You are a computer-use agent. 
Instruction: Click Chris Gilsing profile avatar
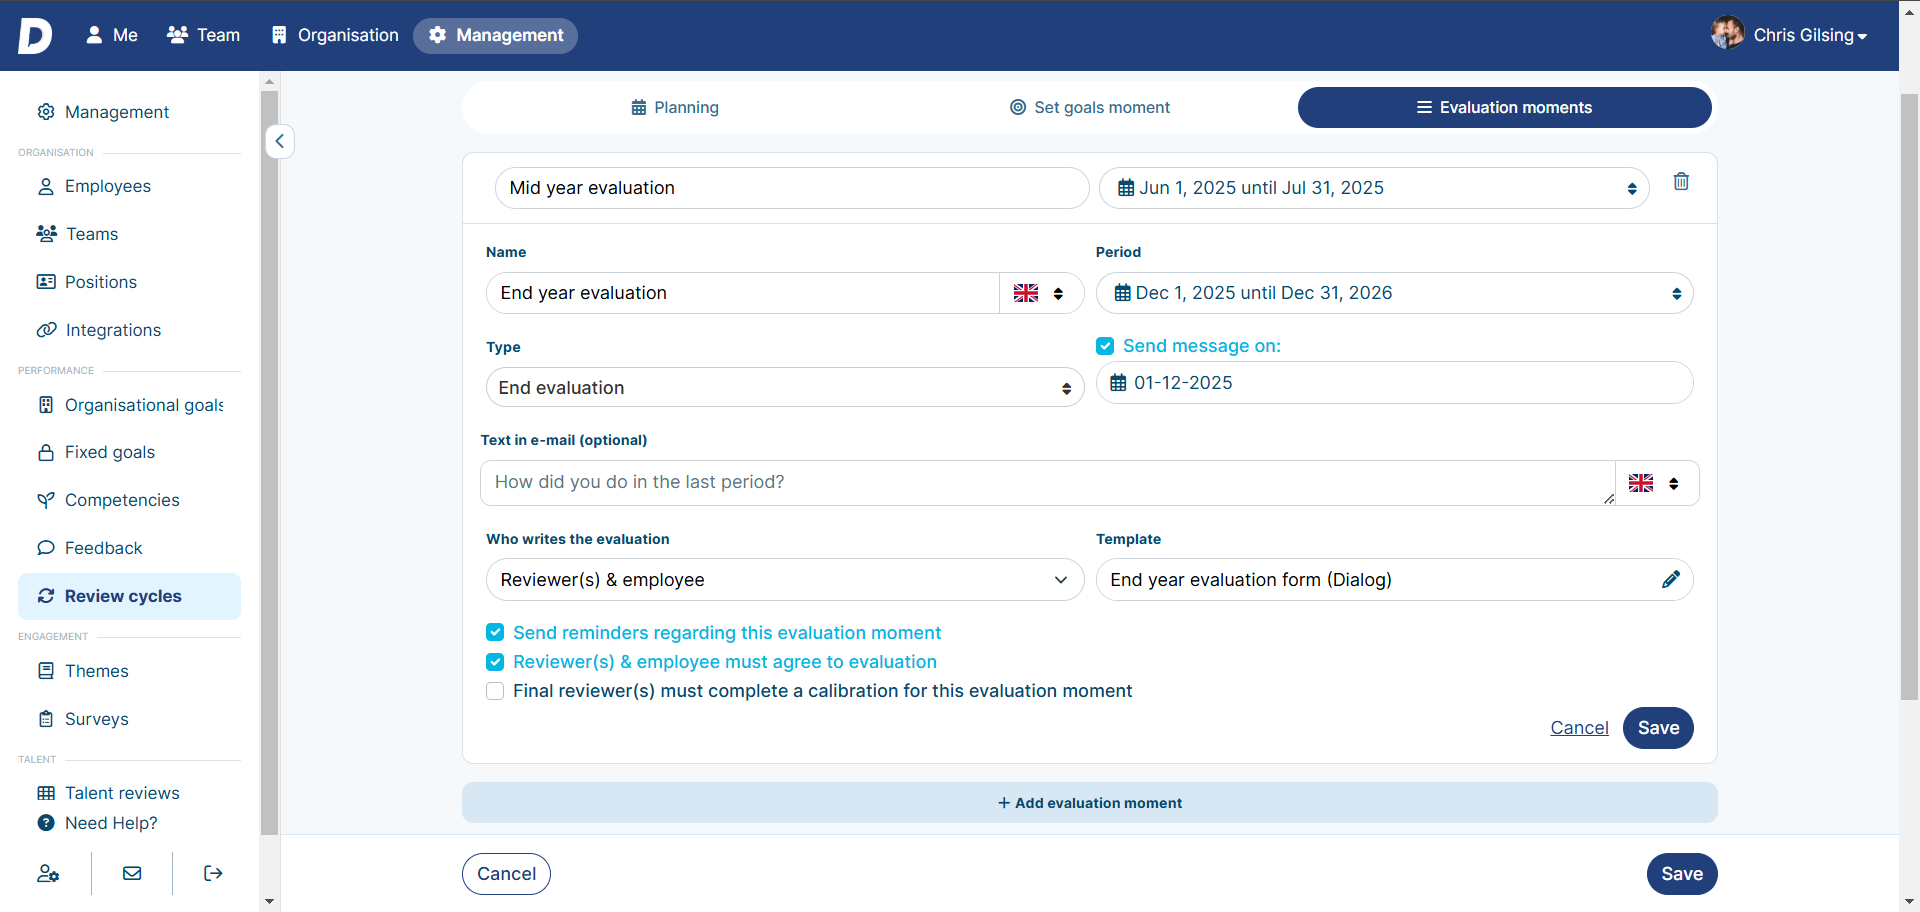point(1727,34)
